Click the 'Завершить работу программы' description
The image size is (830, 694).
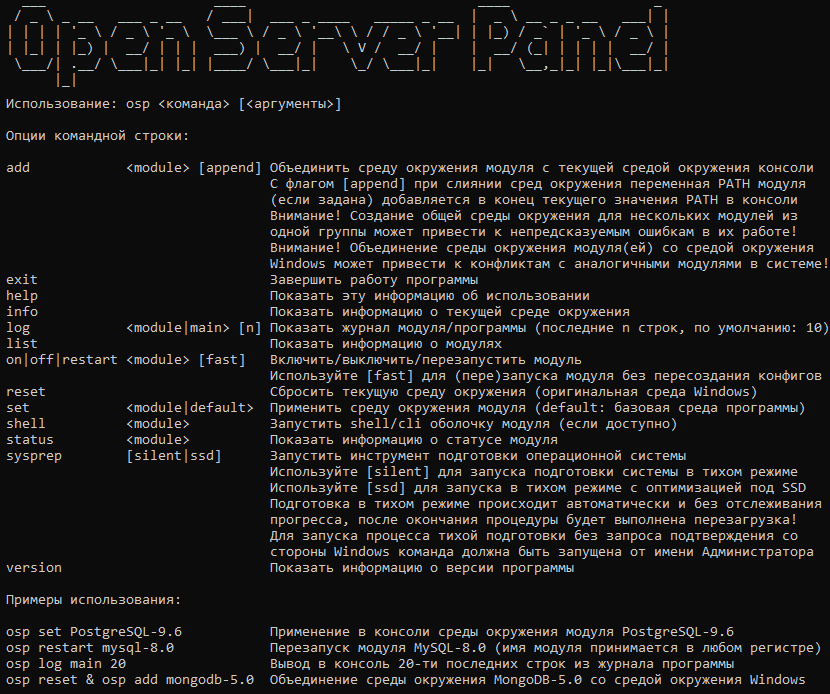[x=374, y=280]
